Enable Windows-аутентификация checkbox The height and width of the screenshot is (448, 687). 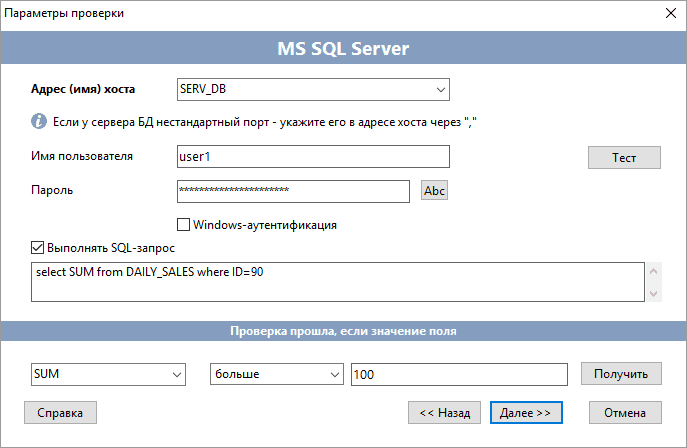click(183, 225)
